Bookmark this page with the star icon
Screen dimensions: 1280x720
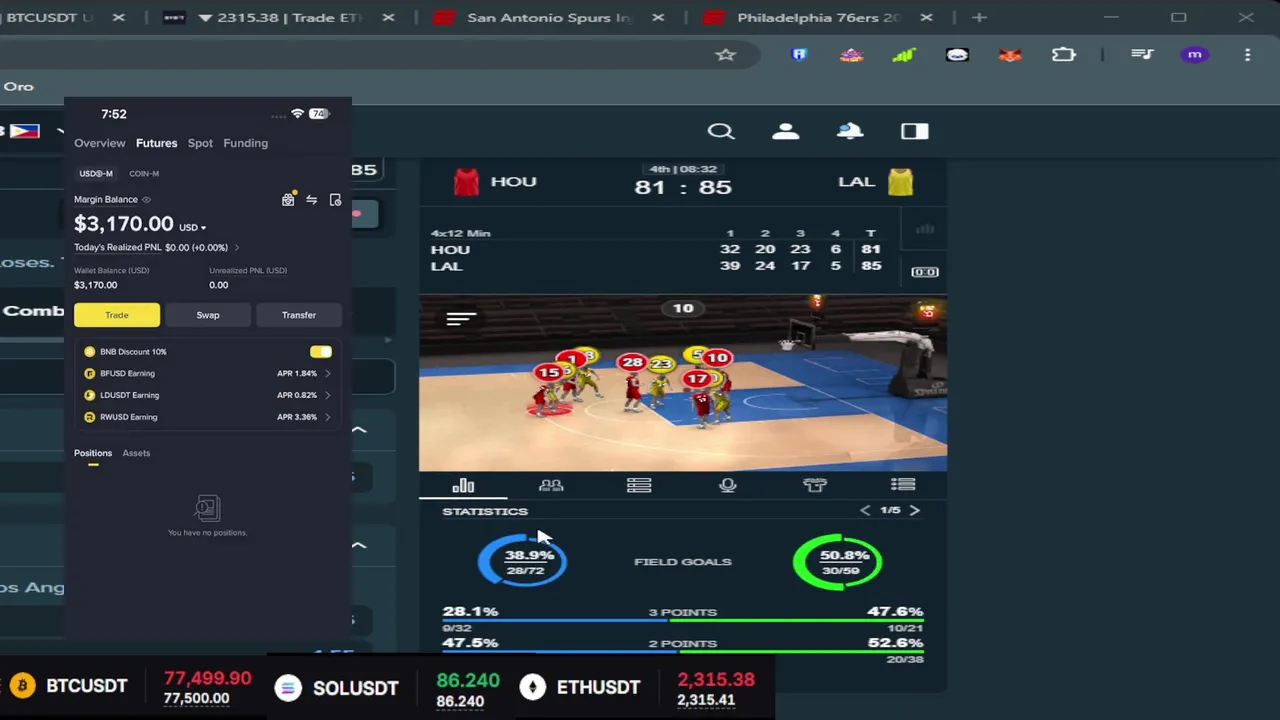(x=725, y=55)
